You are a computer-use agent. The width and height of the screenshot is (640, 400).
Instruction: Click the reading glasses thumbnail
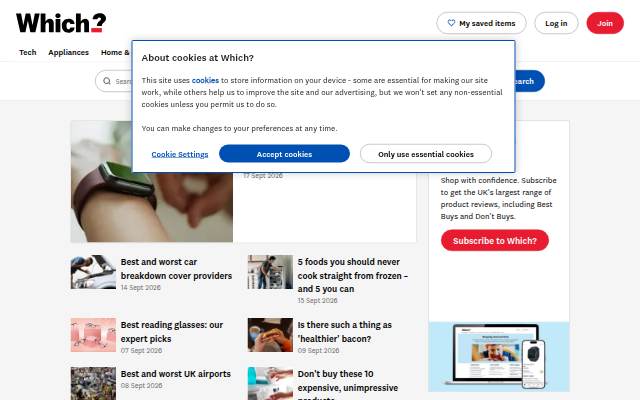point(93,335)
